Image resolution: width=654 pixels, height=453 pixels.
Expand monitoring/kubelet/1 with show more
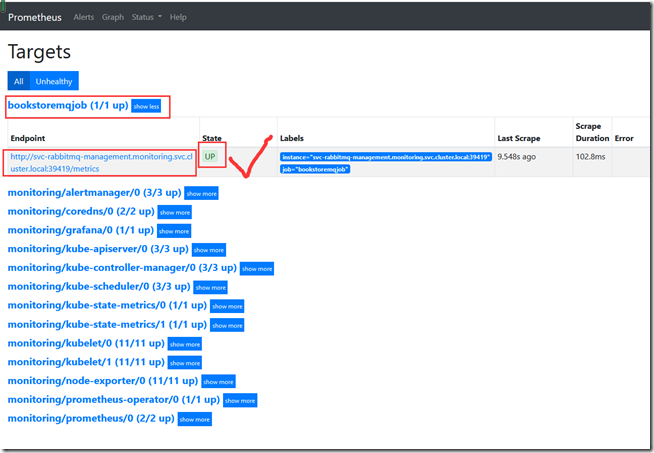[185, 363]
